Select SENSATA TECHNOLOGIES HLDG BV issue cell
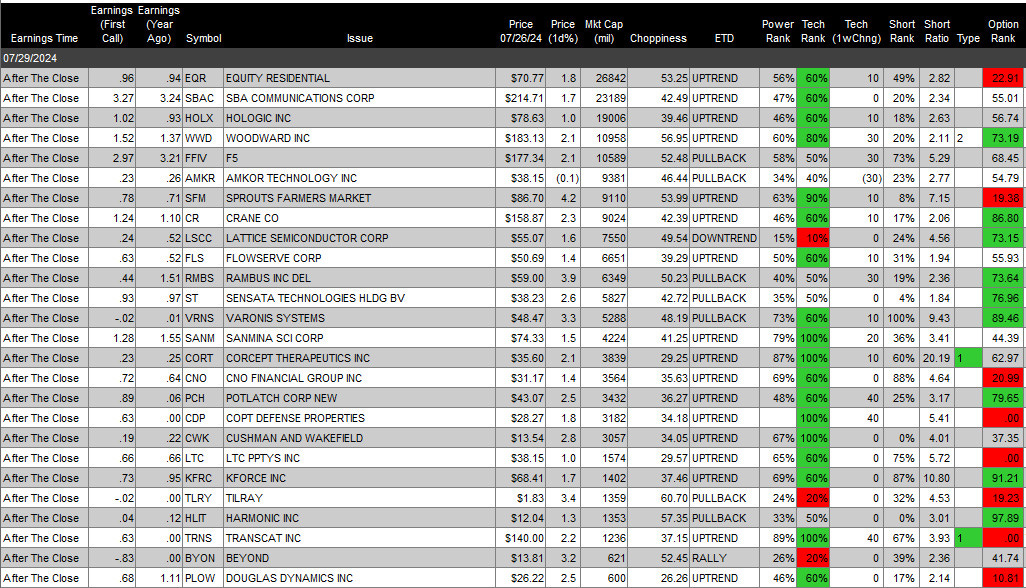 (359, 298)
